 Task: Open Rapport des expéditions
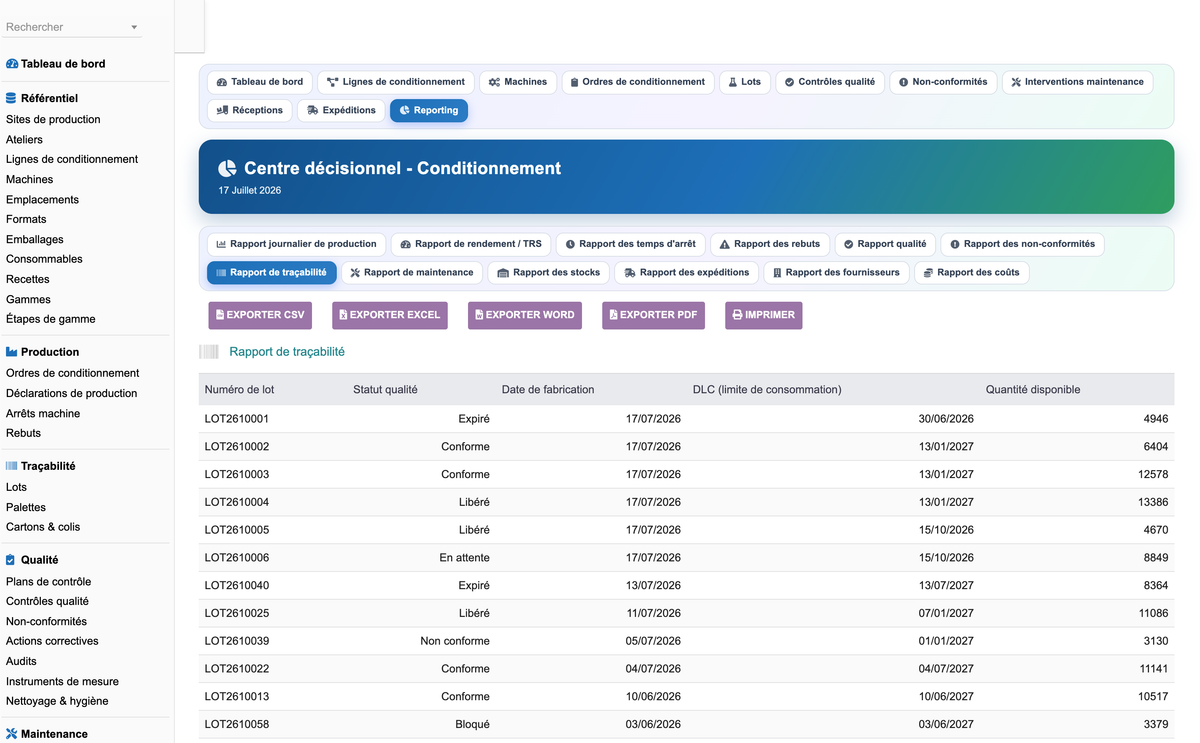(687, 272)
